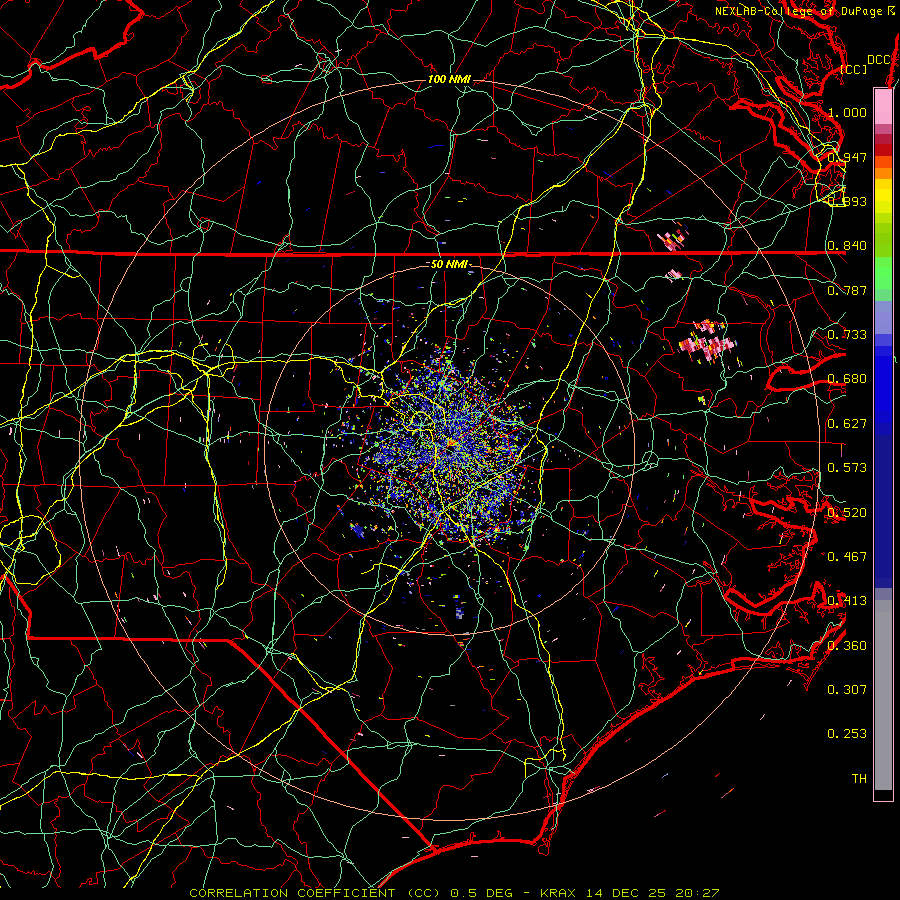900x900 pixels.
Task: Select the 0.253 legend value
Action: tap(847, 734)
